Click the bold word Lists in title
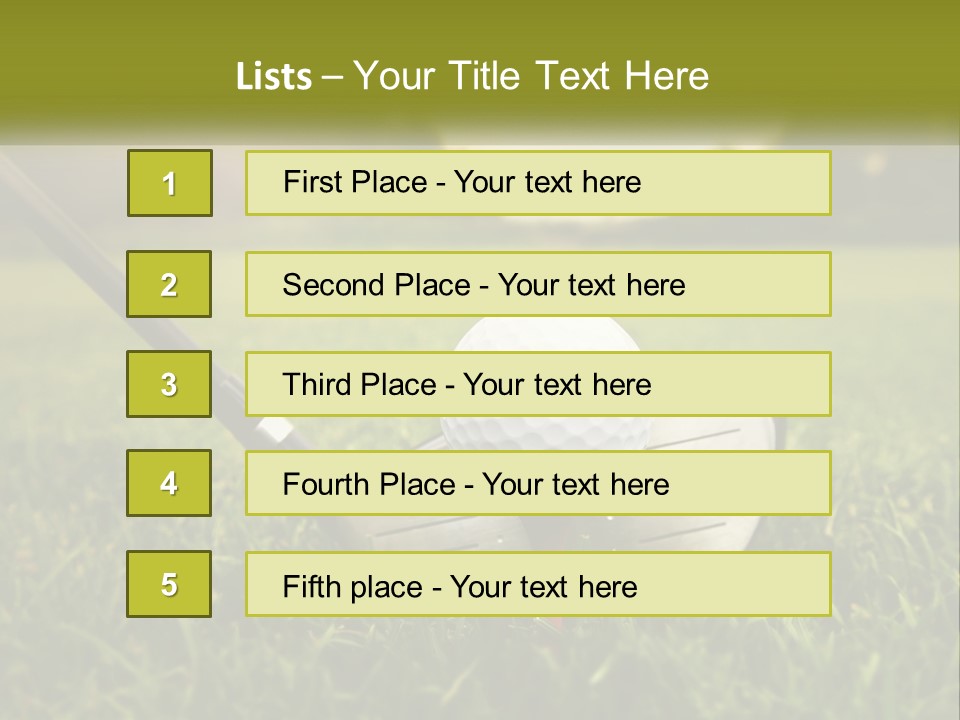This screenshot has width=960, height=720. [273, 76]
